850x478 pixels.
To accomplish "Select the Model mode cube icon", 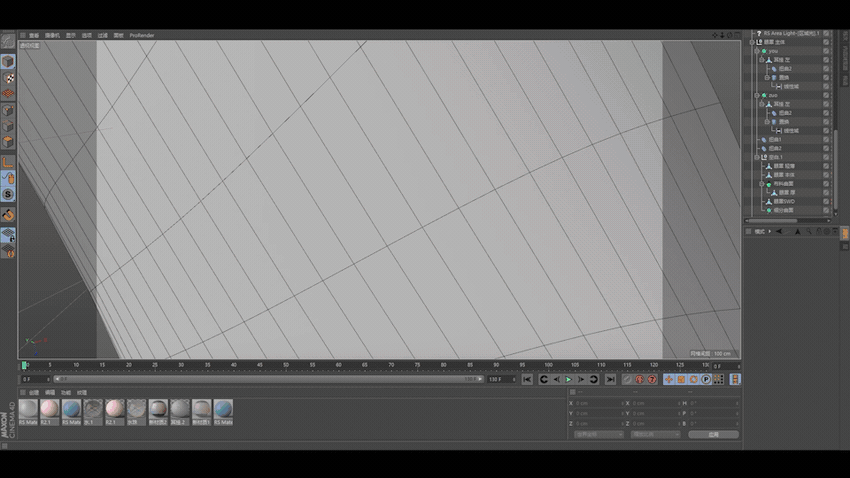I will click(x=8, y=61).
